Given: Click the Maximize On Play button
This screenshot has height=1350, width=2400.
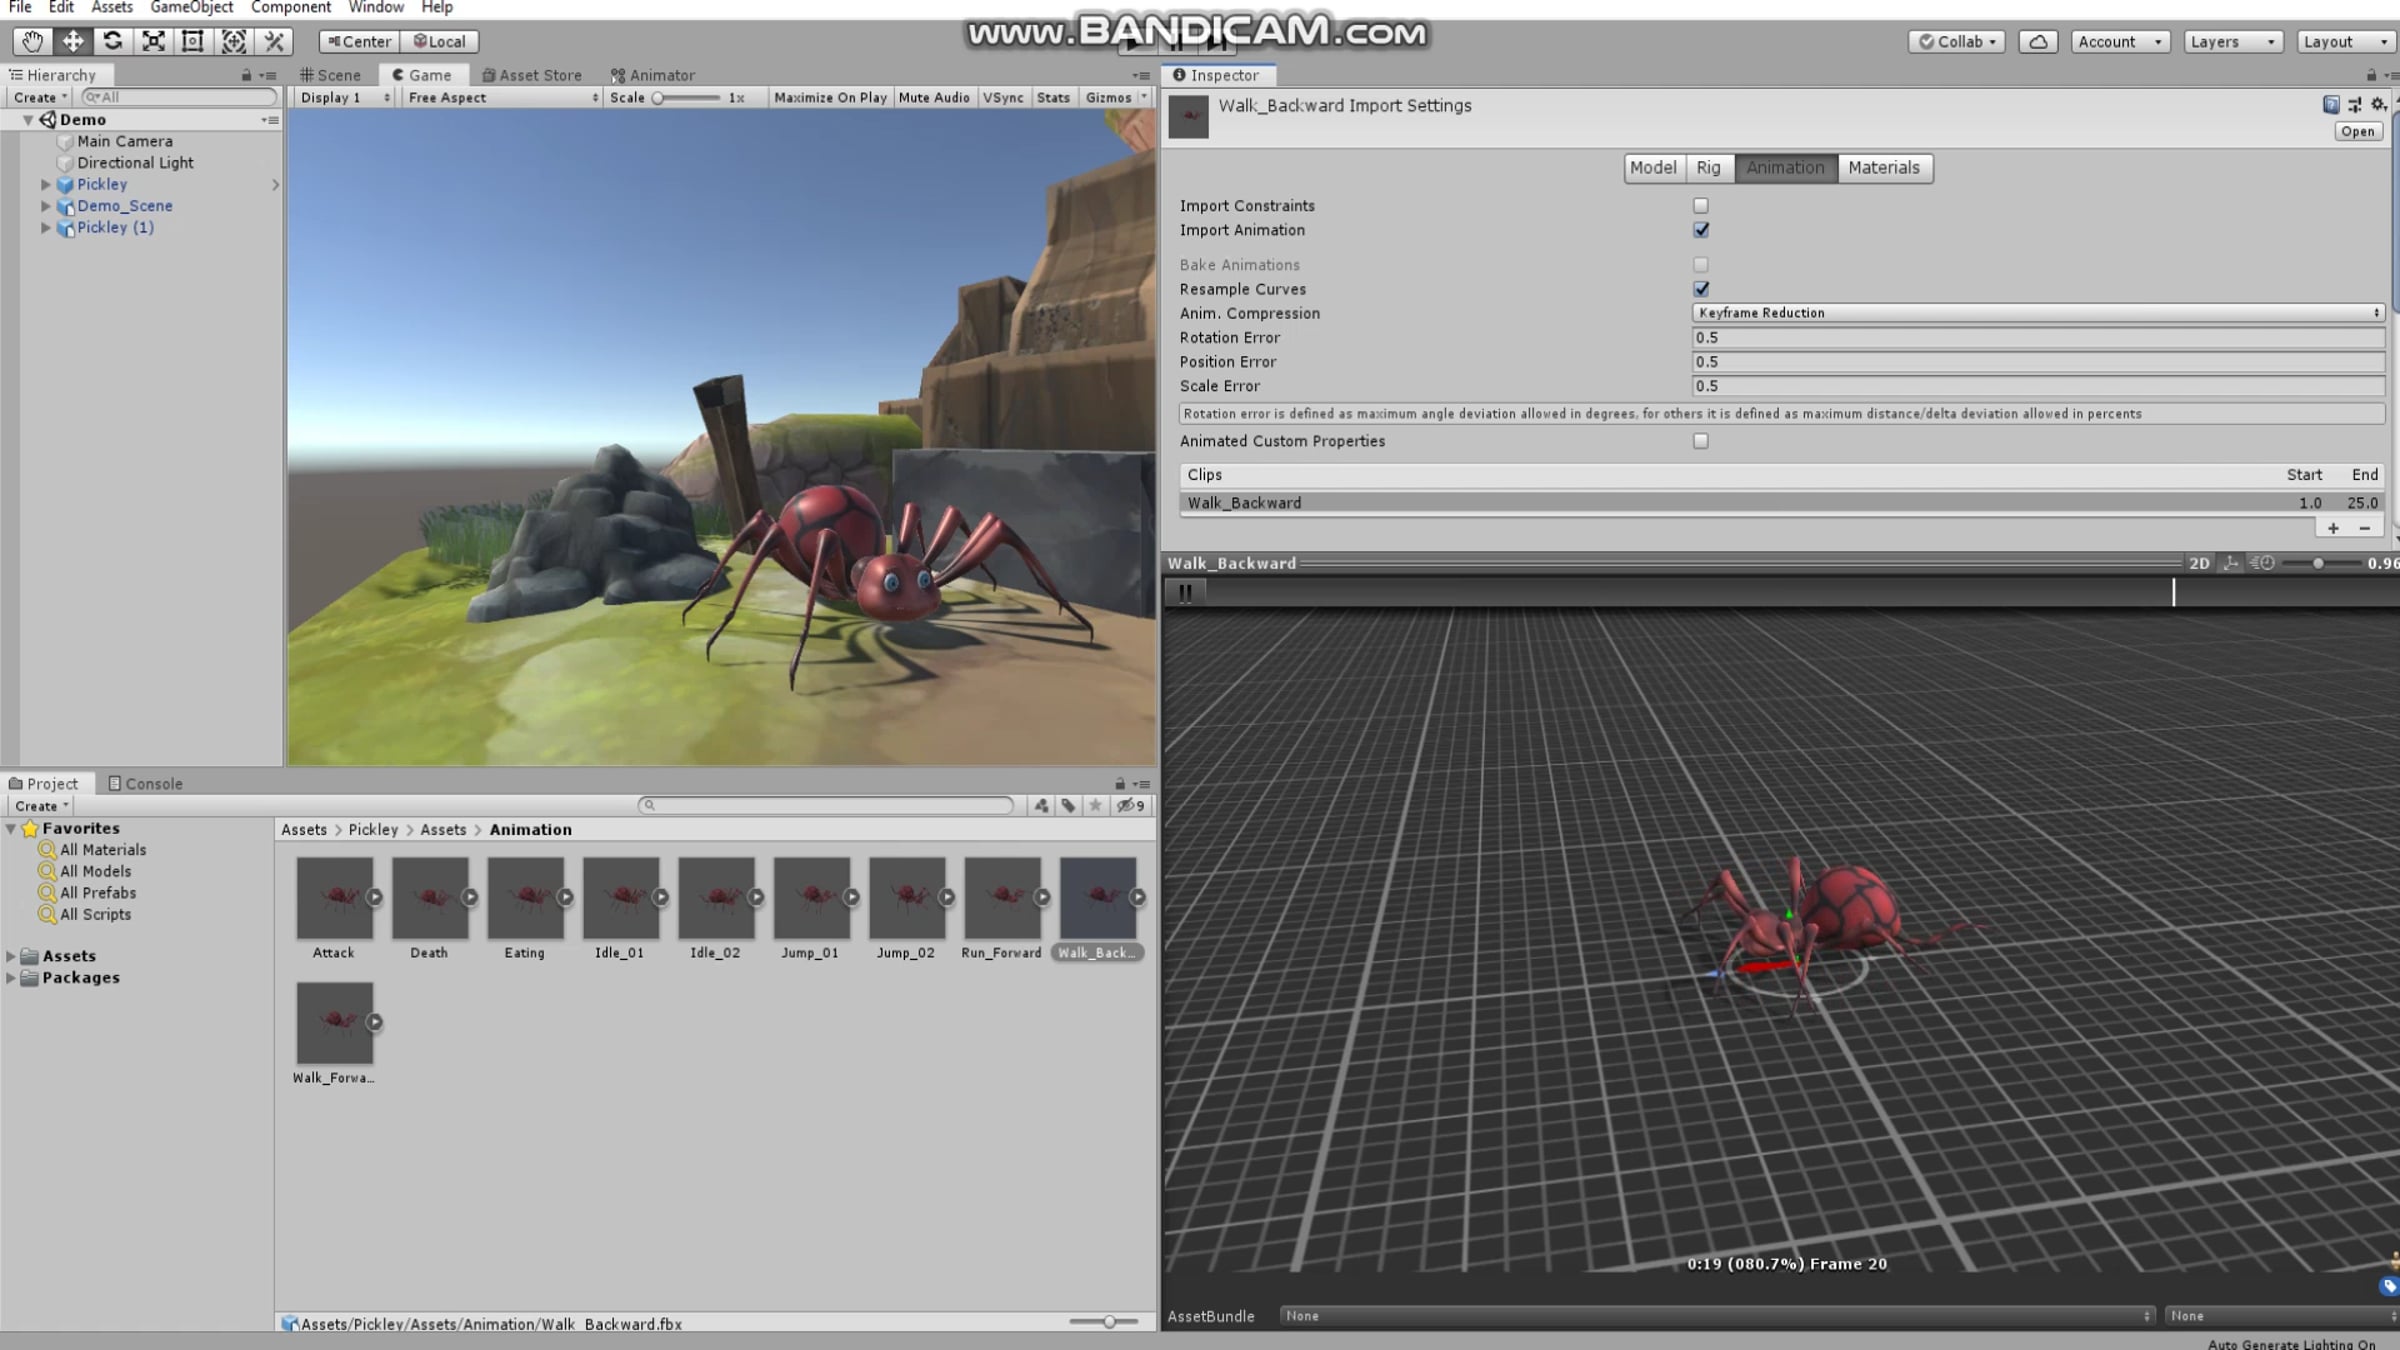Looking at the screenshot, I should coord(830,98).
